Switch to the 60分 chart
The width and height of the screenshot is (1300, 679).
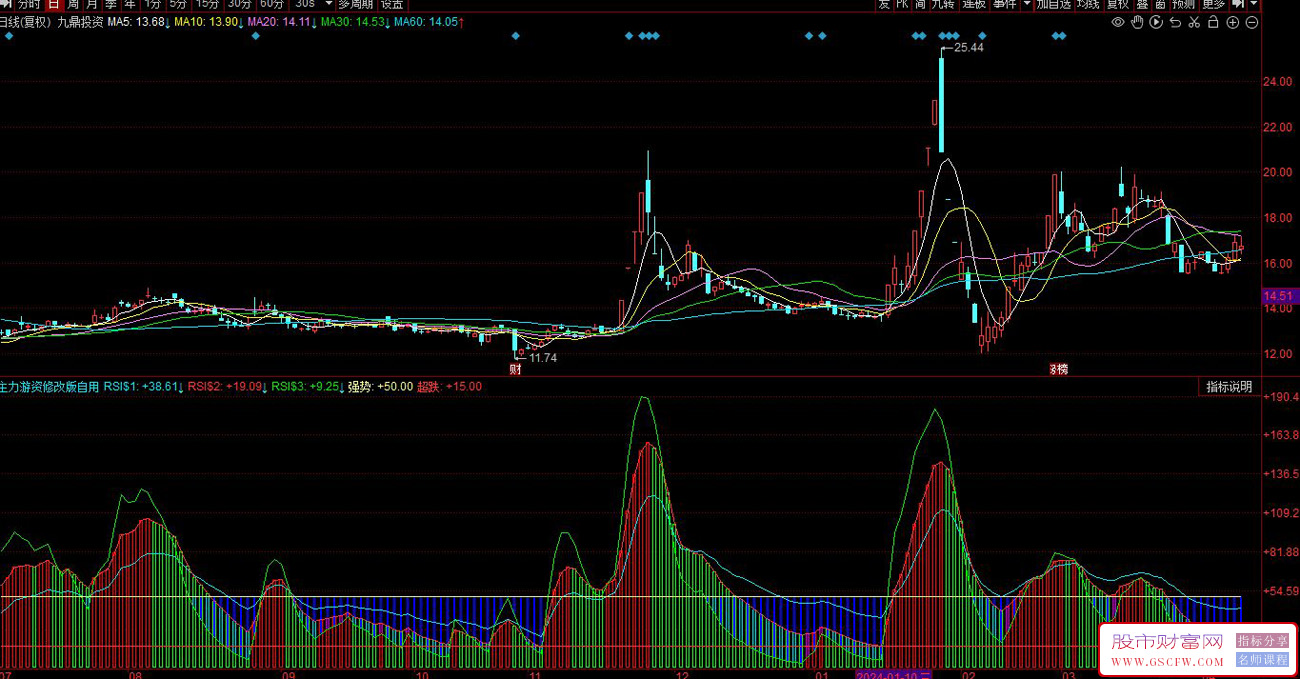272,4
